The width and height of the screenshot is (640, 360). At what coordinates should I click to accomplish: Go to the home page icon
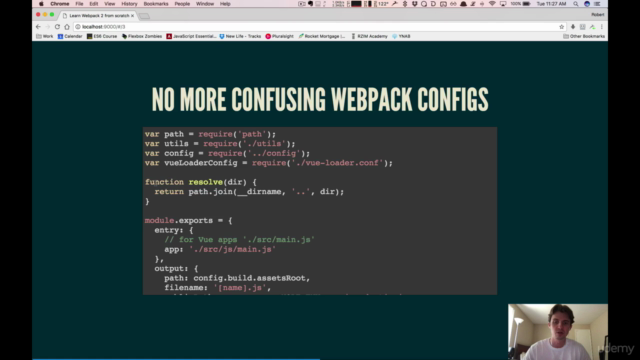coord(67,27)
